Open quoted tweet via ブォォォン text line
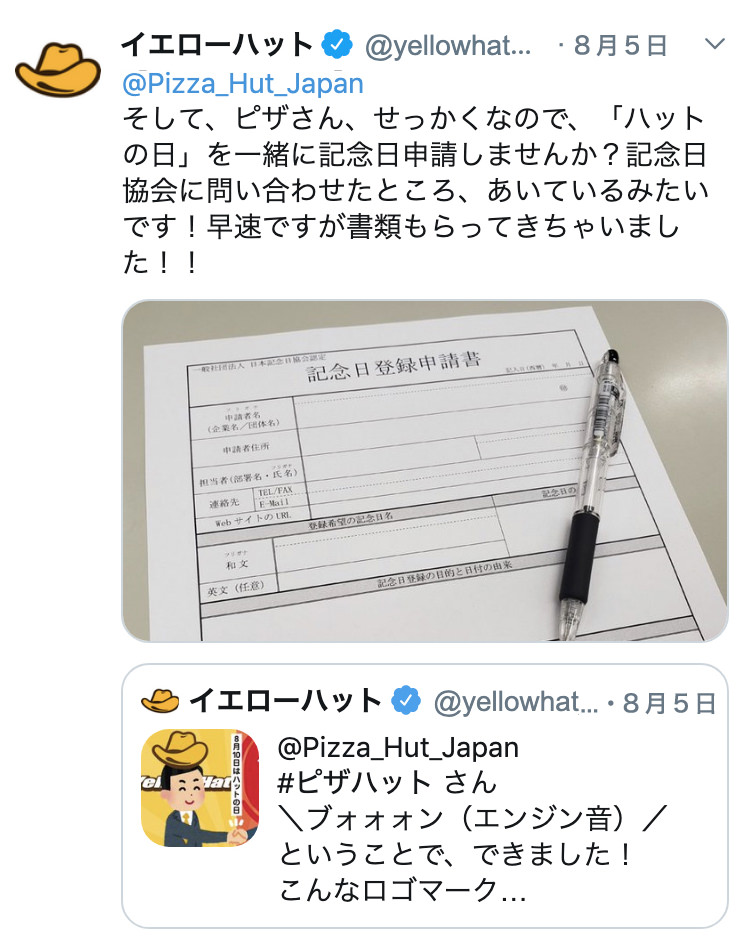The height and width of the screenshot is (944, 746). pyautogui.click(x=473, y=819)
